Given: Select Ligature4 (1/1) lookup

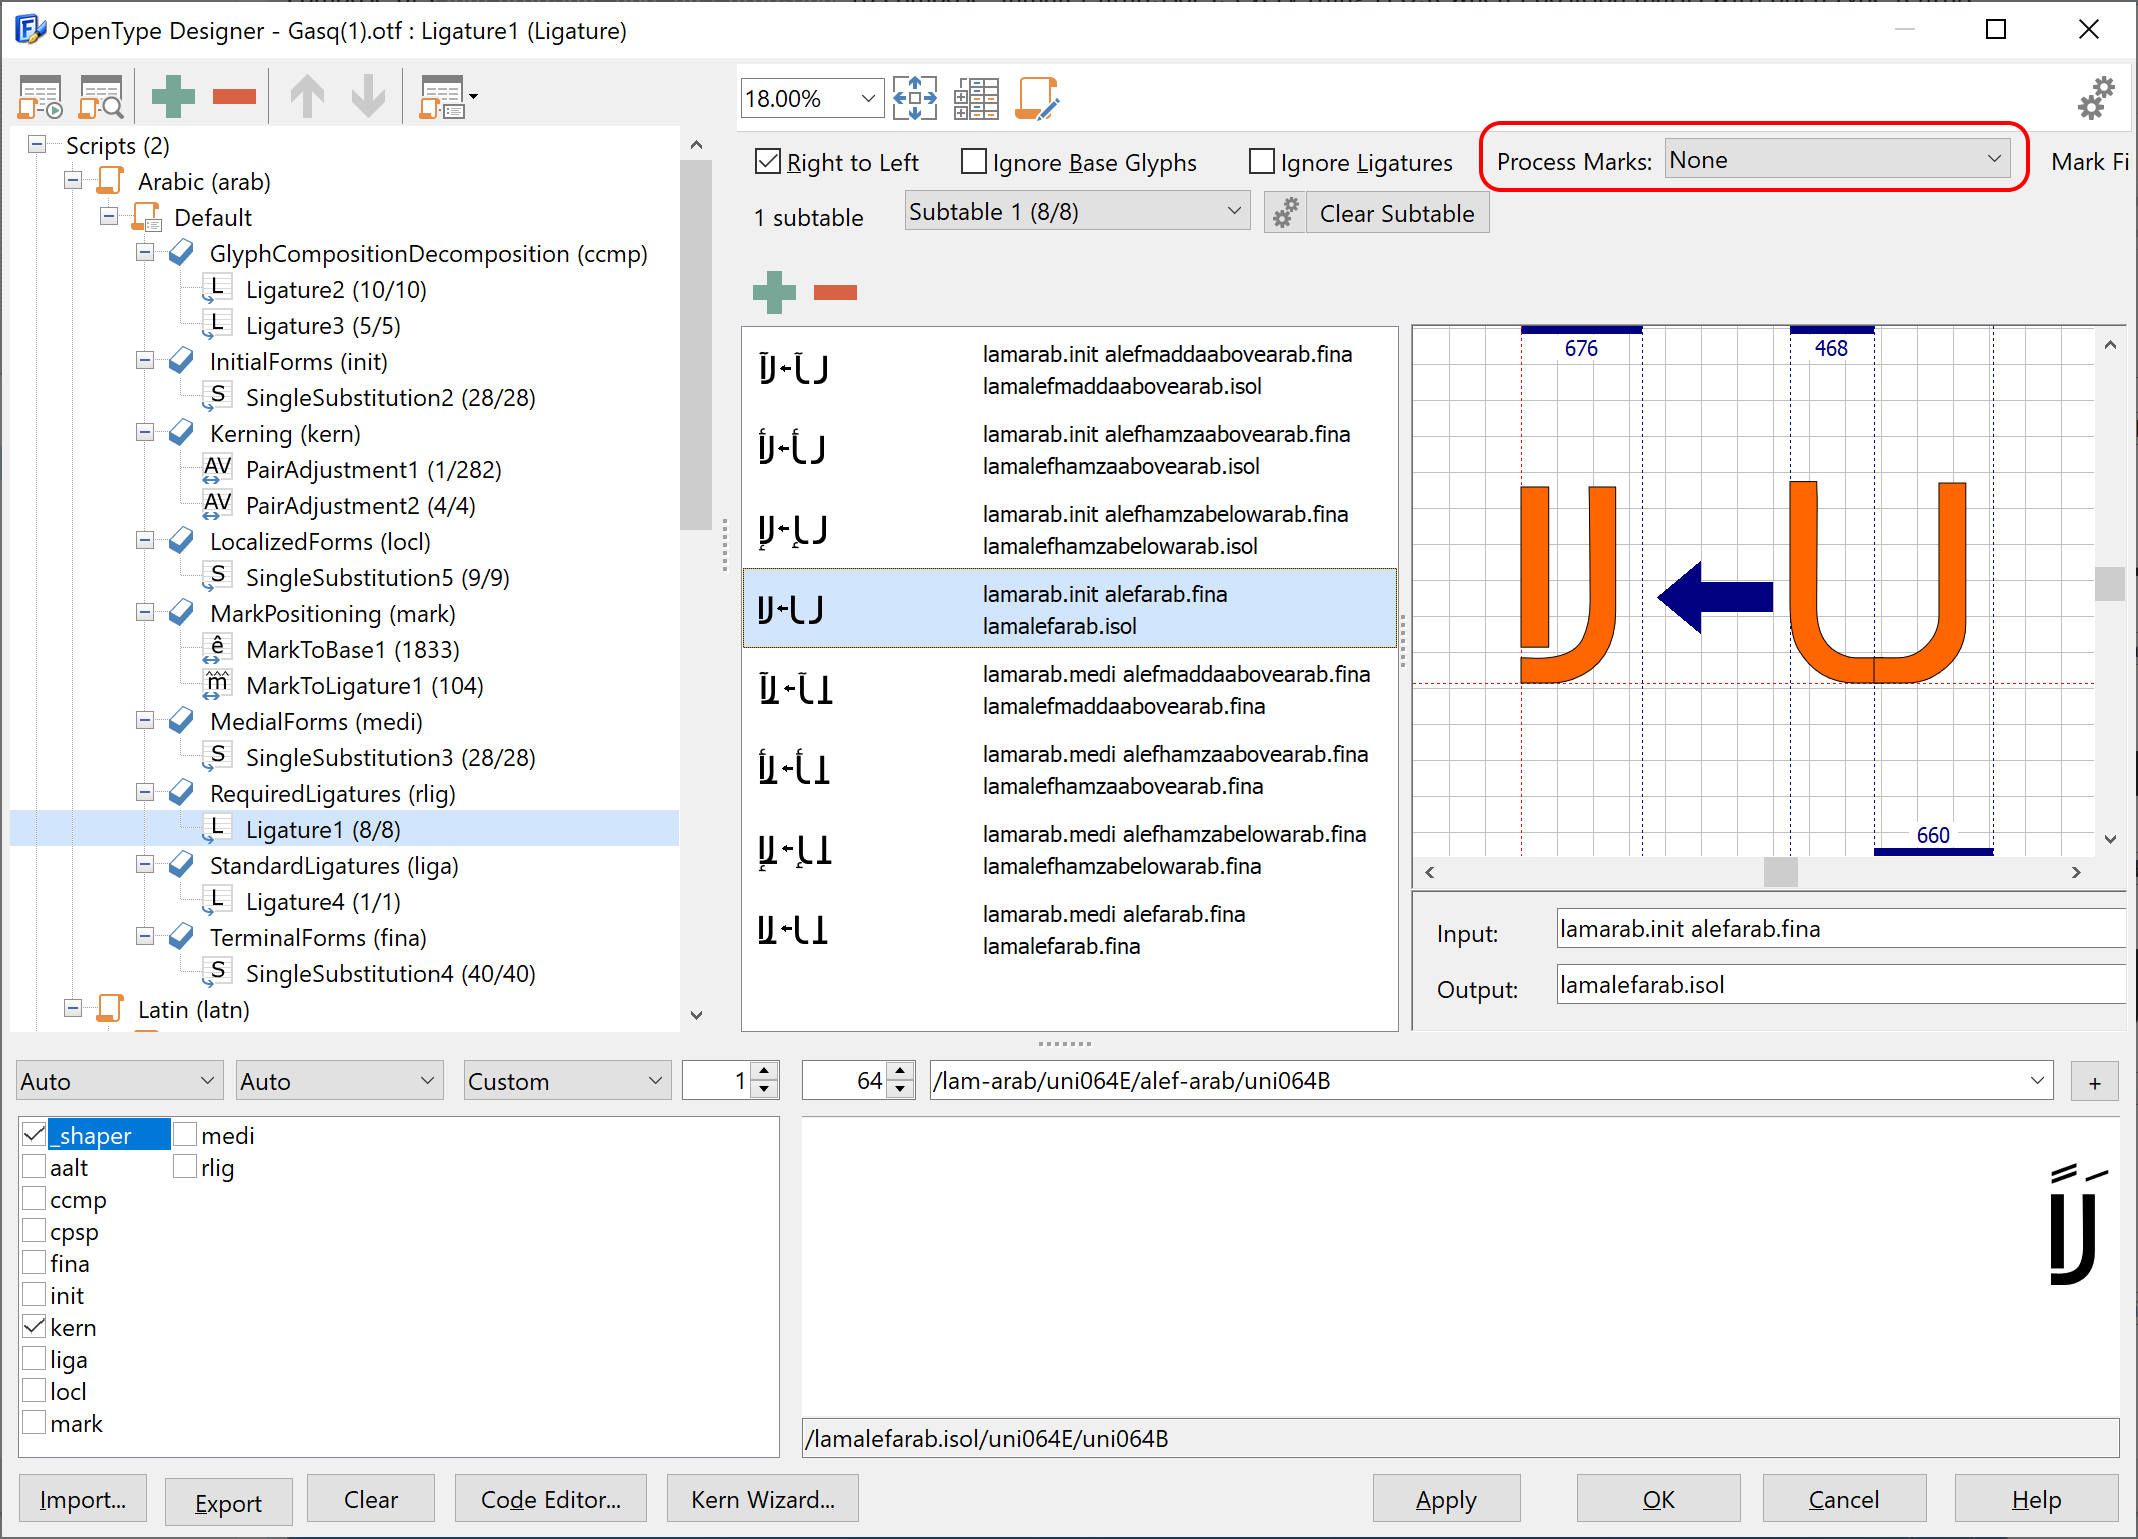Looking at the screenshot, I should click(323, 901).
